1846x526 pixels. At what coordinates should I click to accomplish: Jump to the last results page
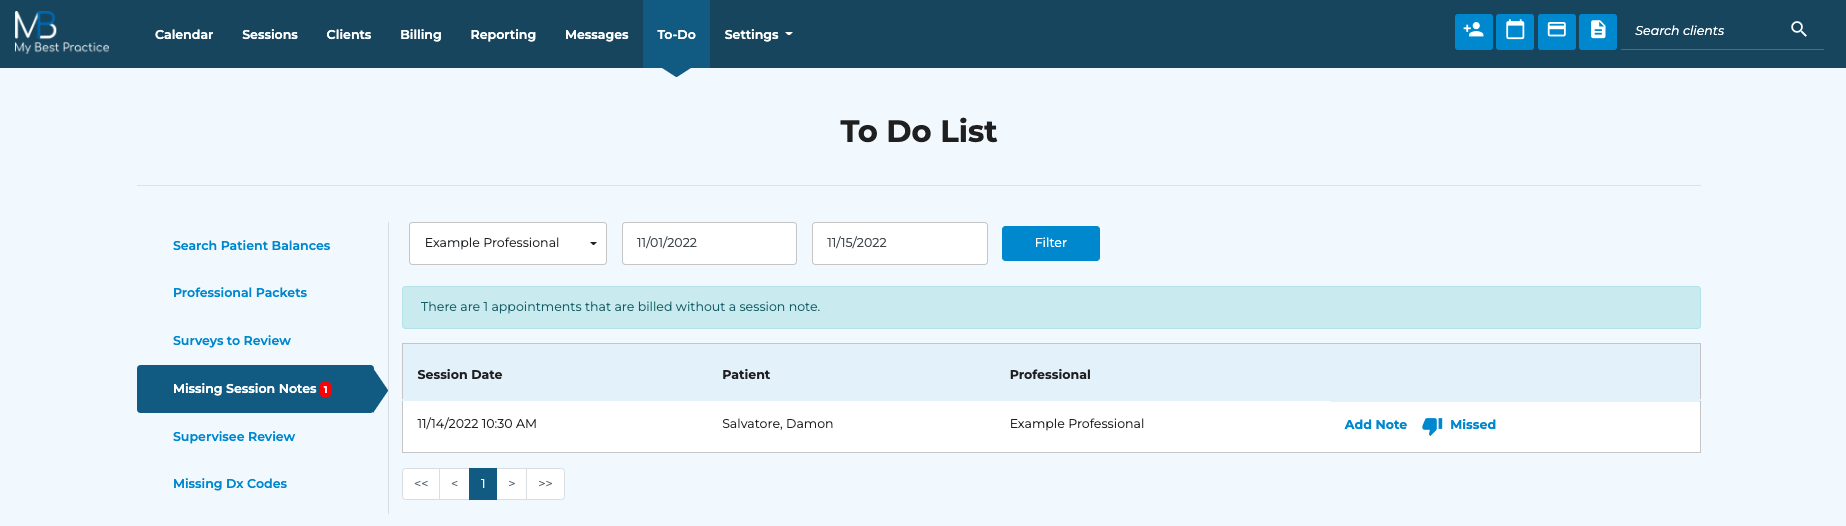[545, 484]
